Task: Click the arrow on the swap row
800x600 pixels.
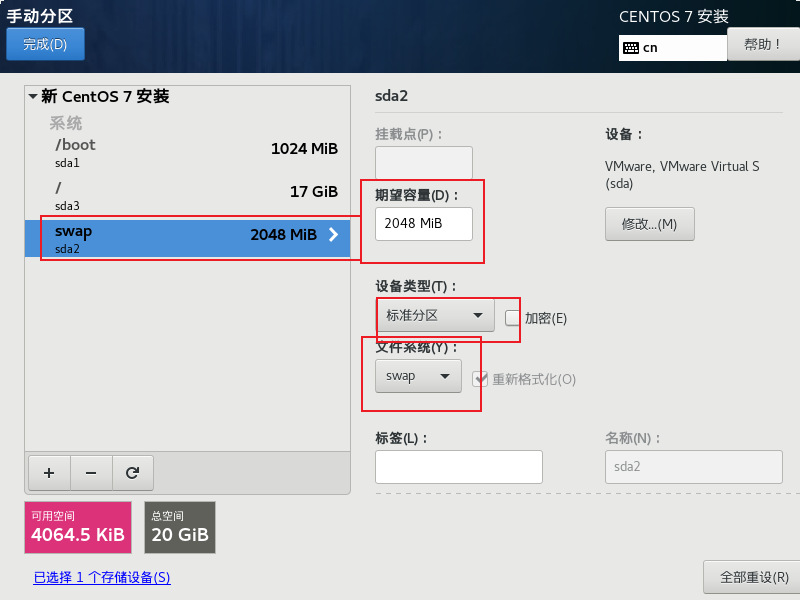Action: [334, 235]
